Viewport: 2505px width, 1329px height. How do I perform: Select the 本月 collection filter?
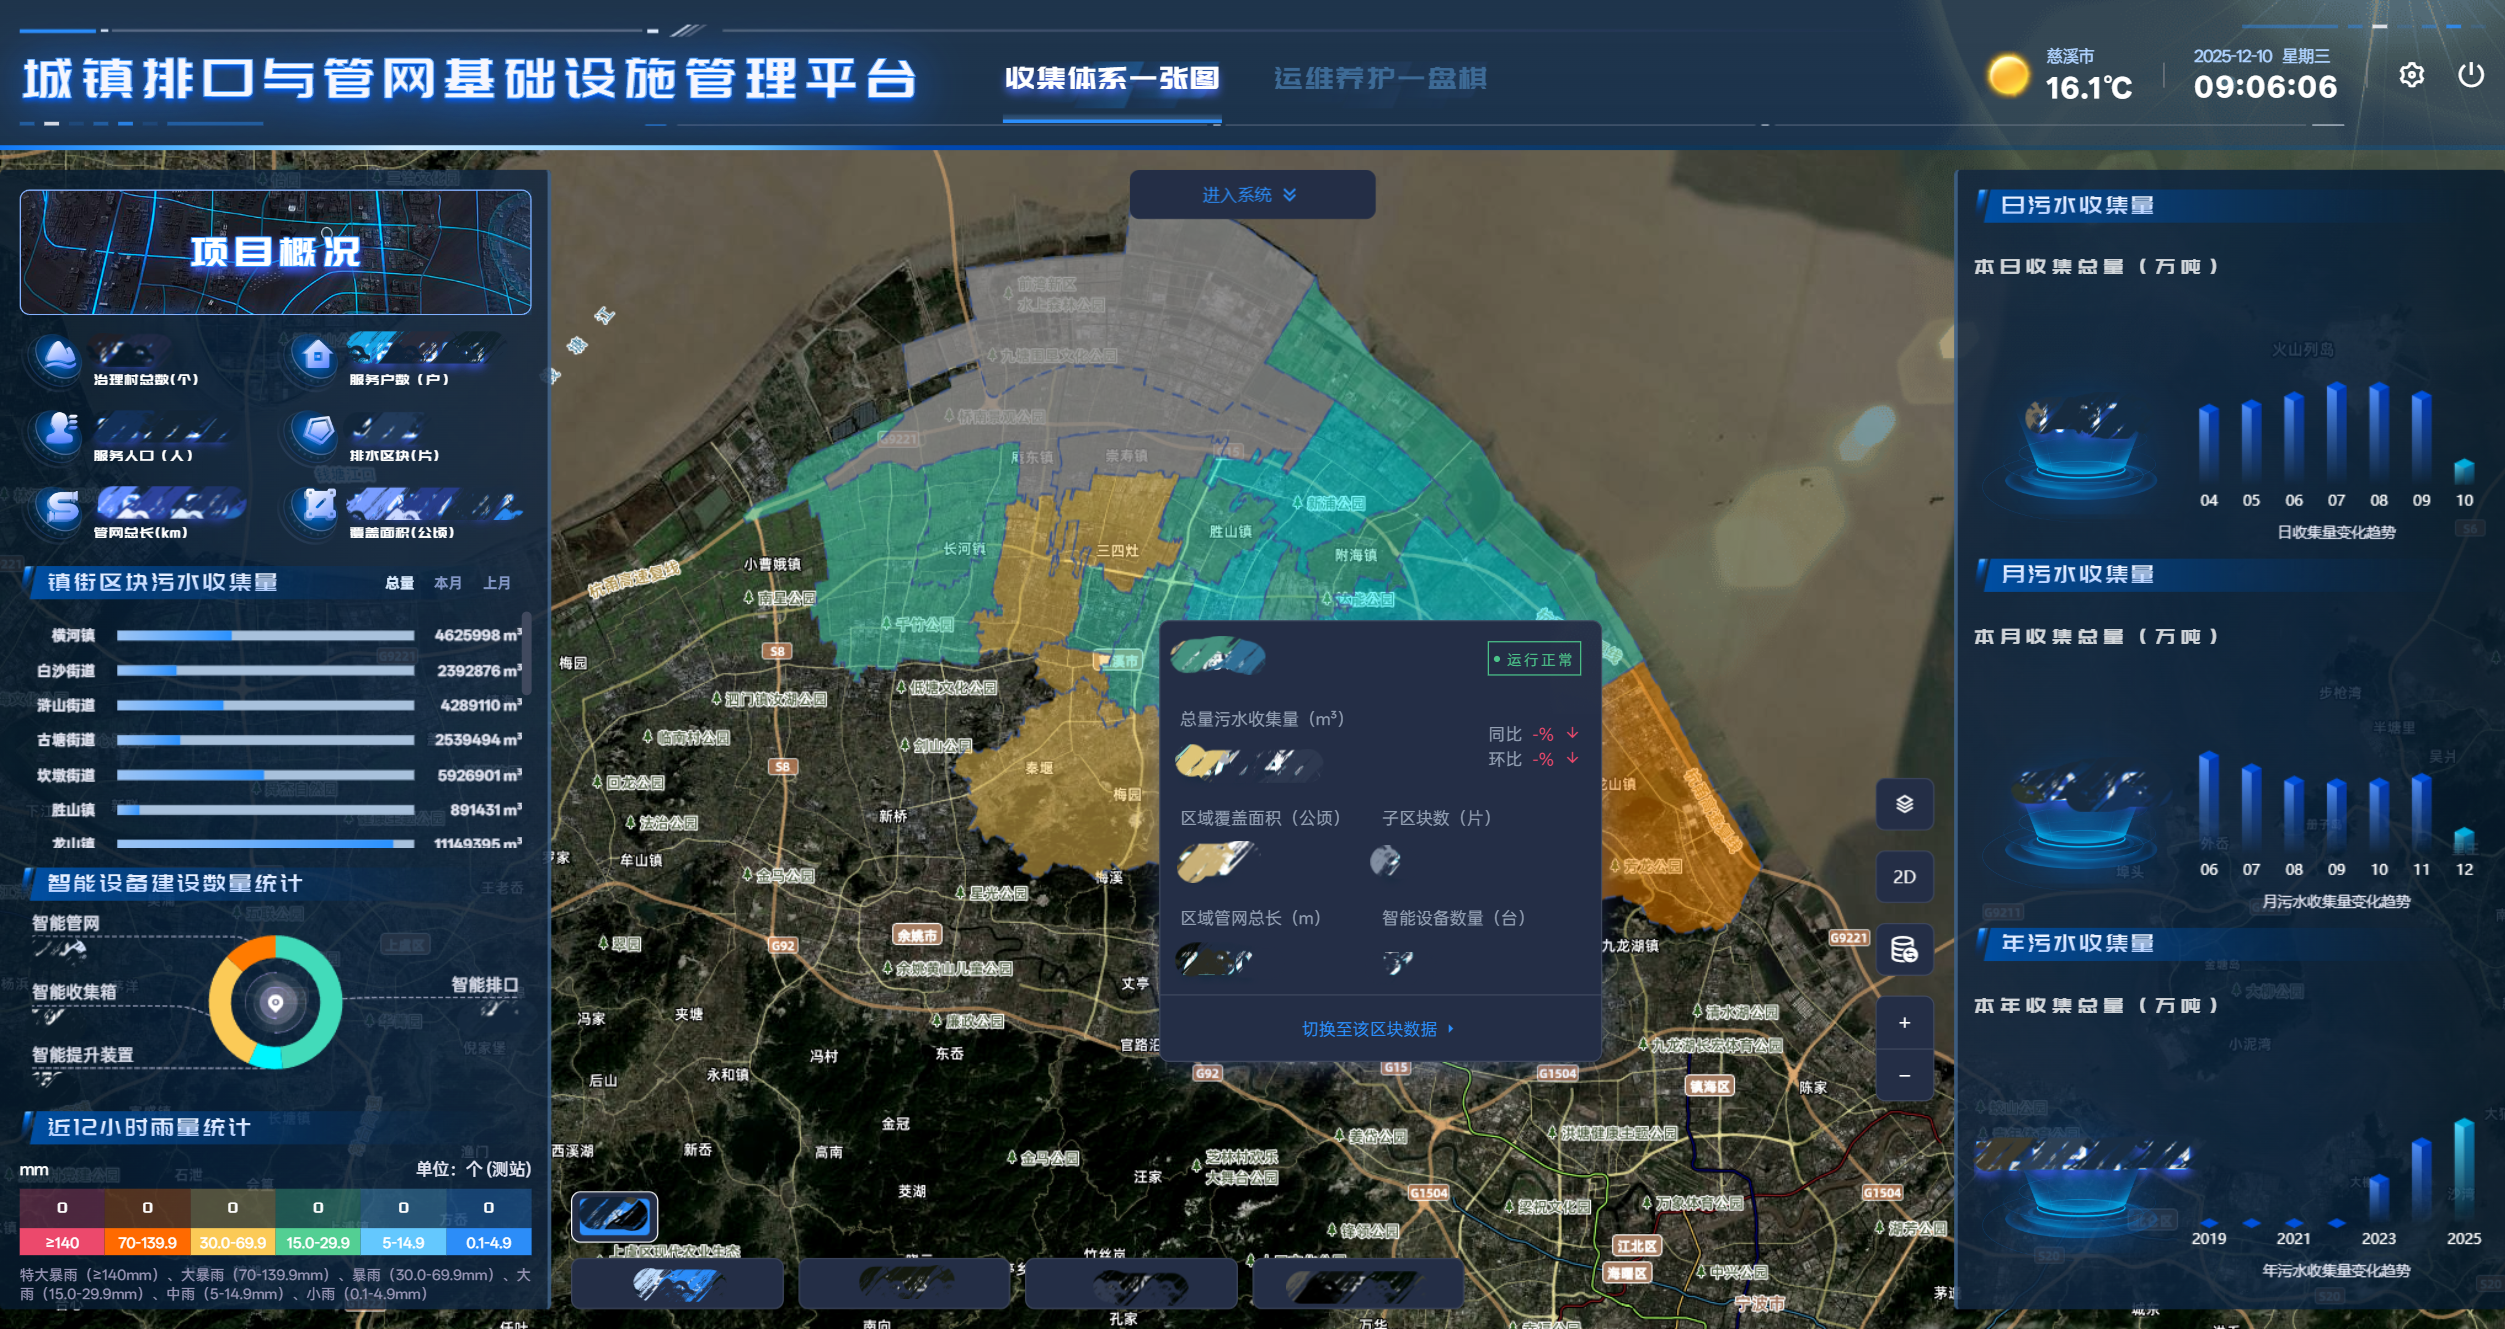point(447,583)
